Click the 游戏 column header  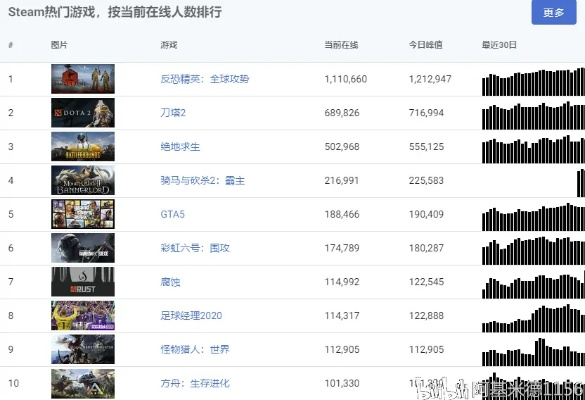pos(169,45)
